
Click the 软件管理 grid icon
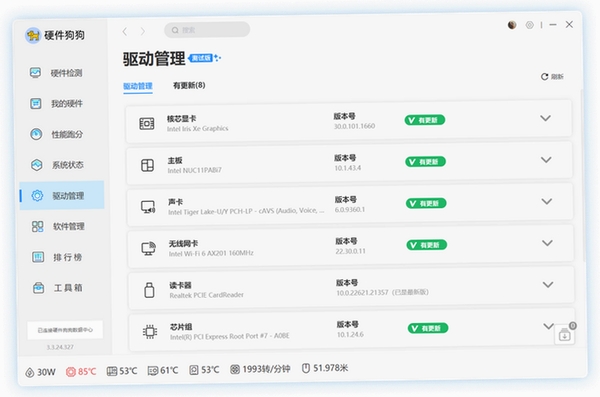[x=38, y=226]
